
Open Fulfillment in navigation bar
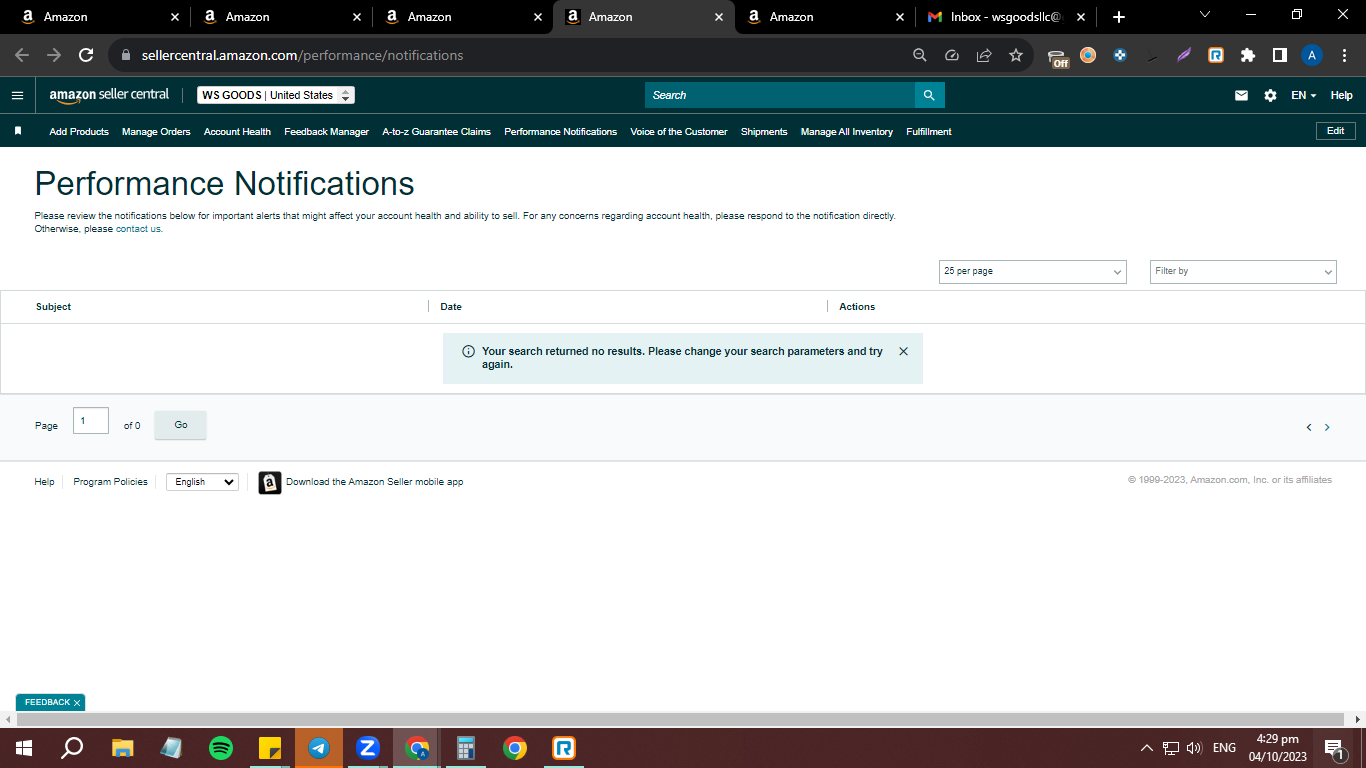[929, 132]
